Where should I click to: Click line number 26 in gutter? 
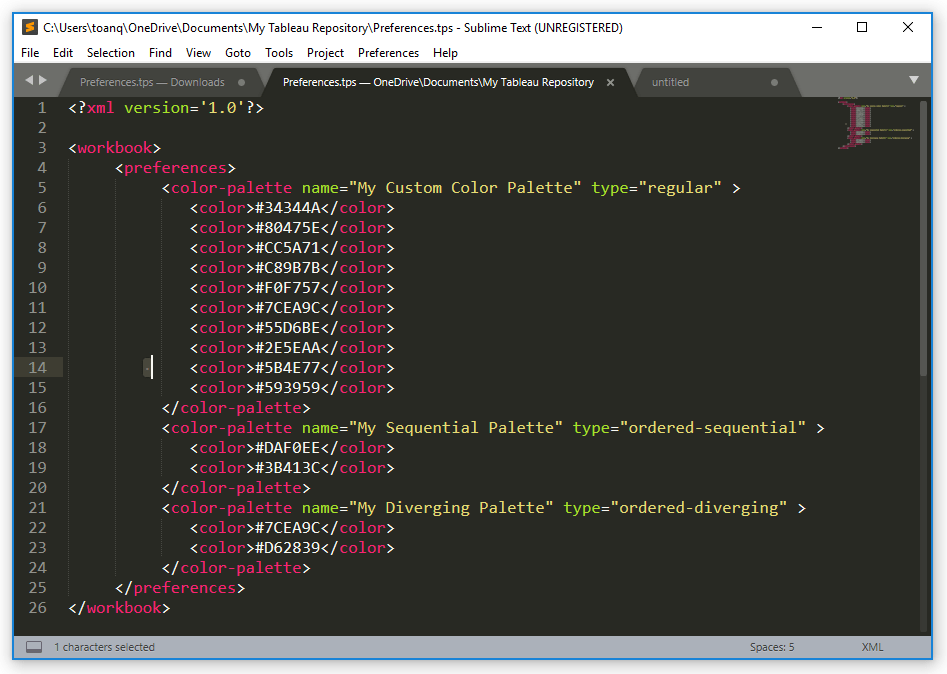37,608
